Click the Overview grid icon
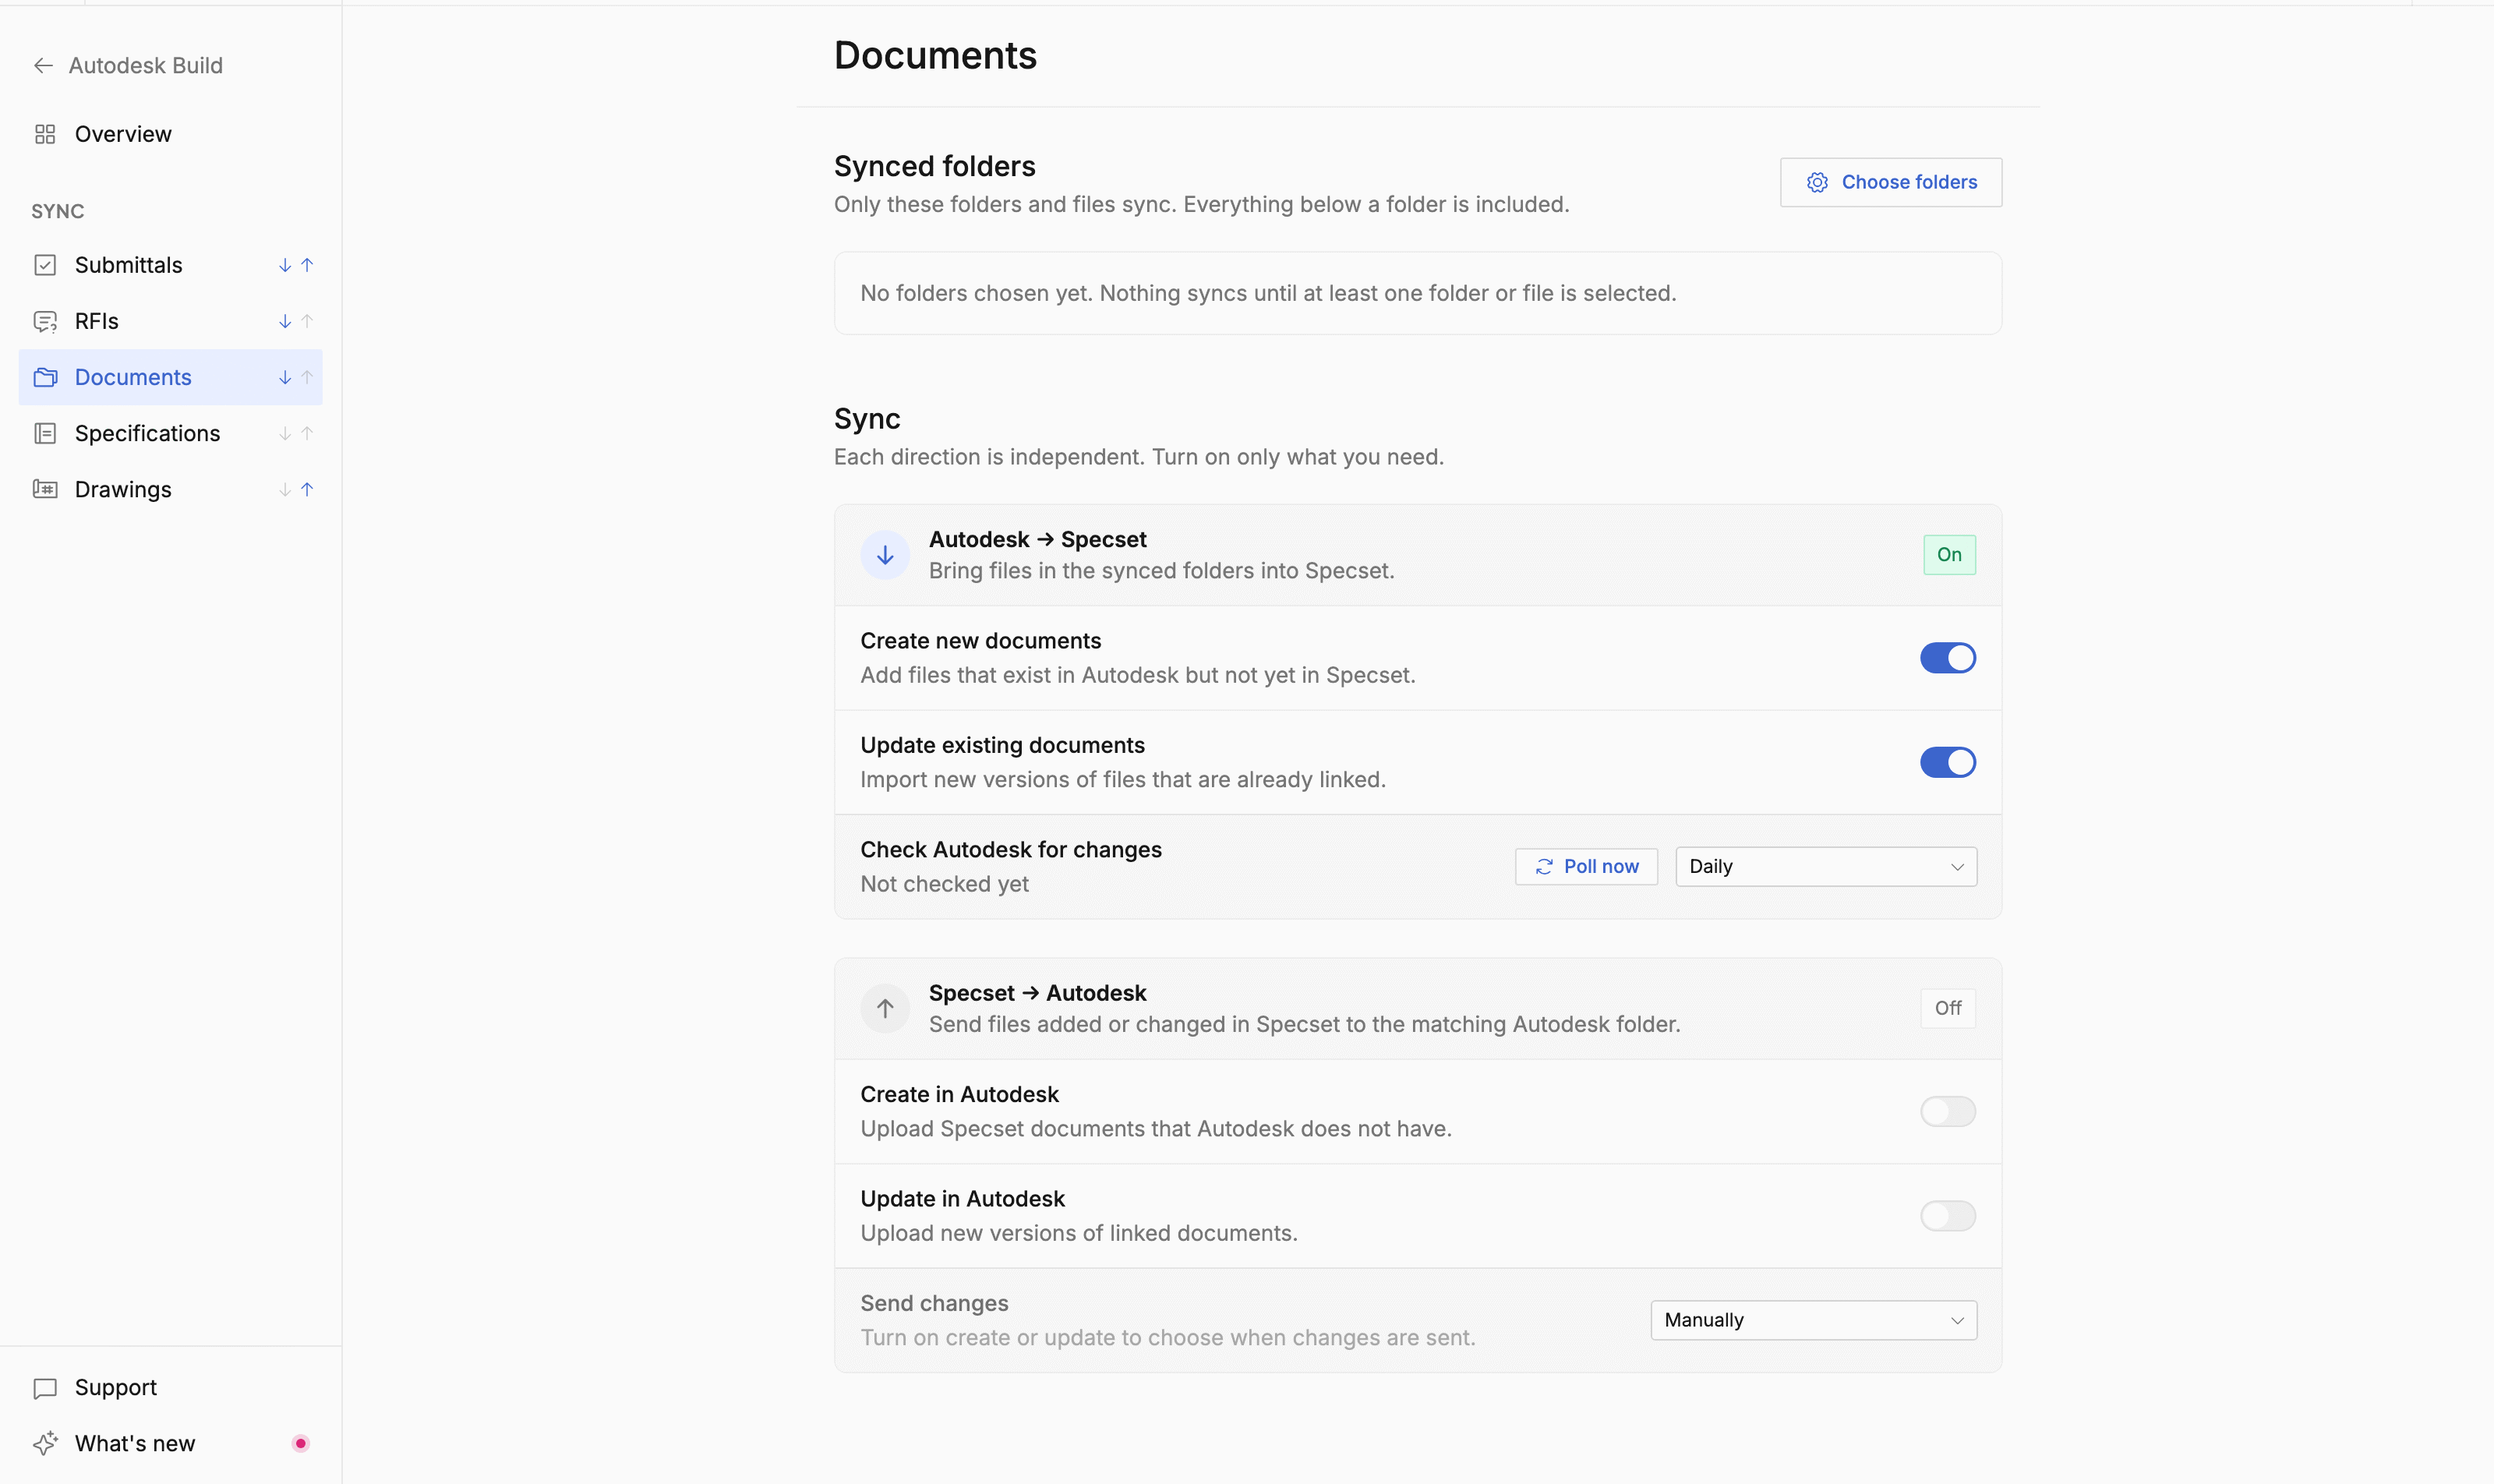 click(45, 134)
